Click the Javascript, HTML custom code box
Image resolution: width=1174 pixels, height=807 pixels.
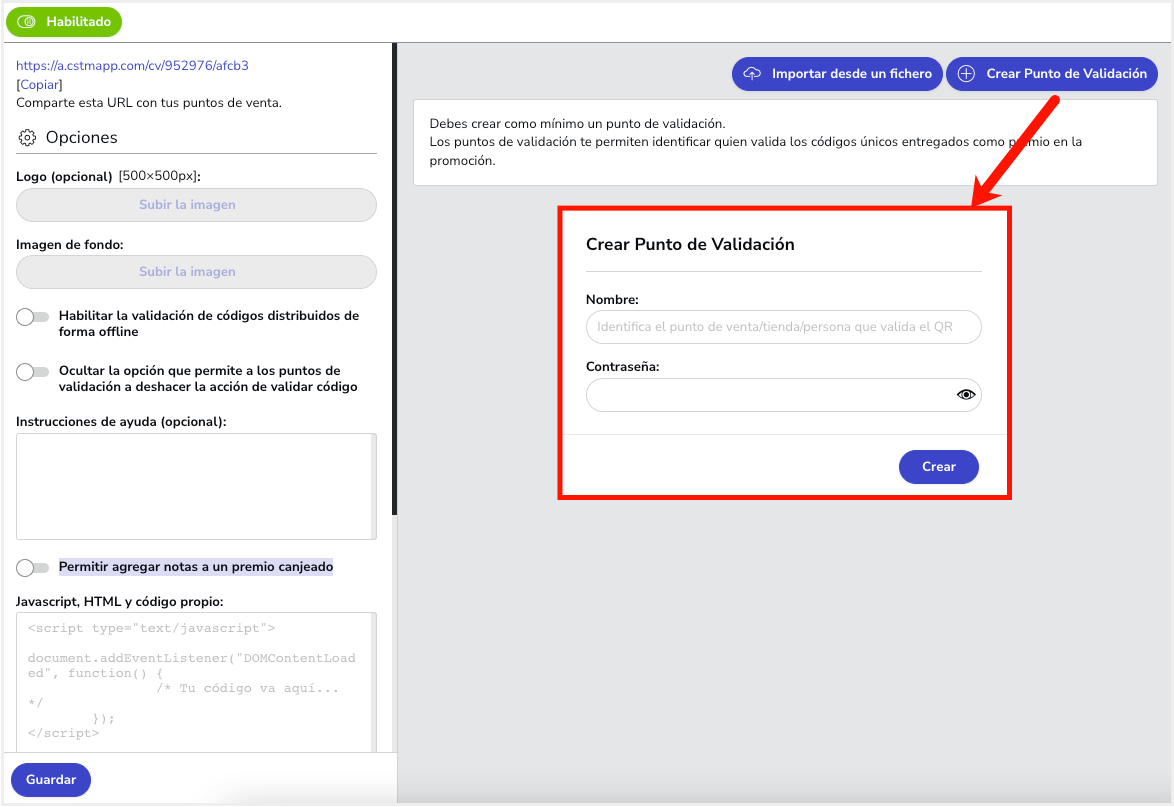point(196,682)
